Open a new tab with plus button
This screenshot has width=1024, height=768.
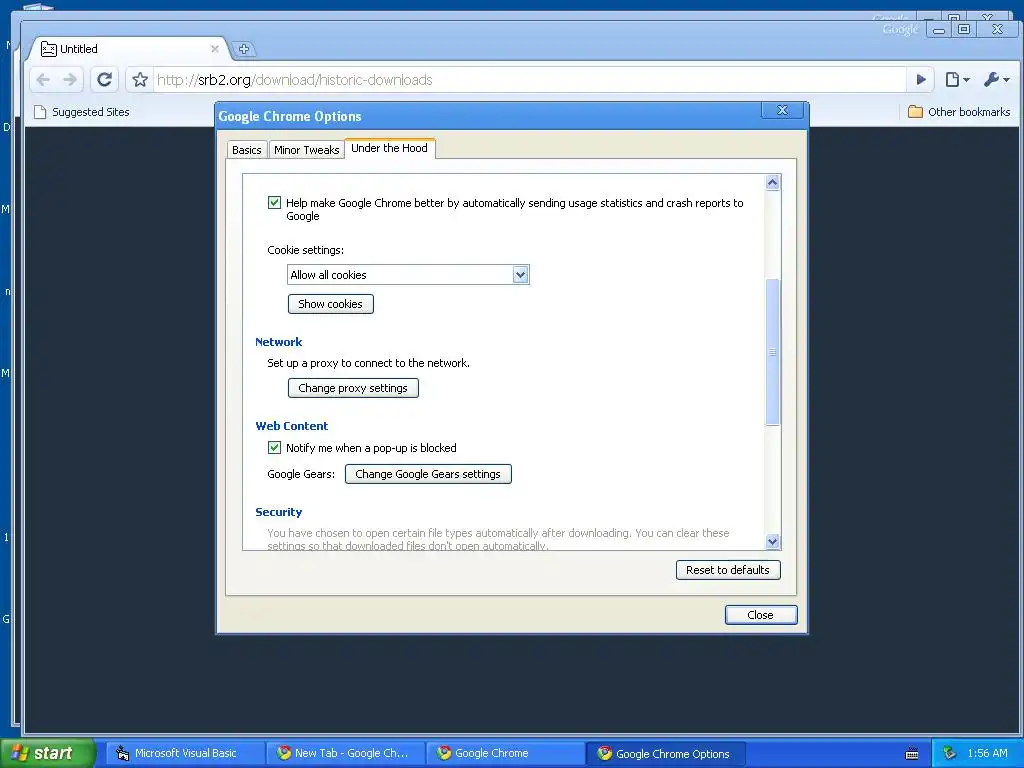point(244,49)
